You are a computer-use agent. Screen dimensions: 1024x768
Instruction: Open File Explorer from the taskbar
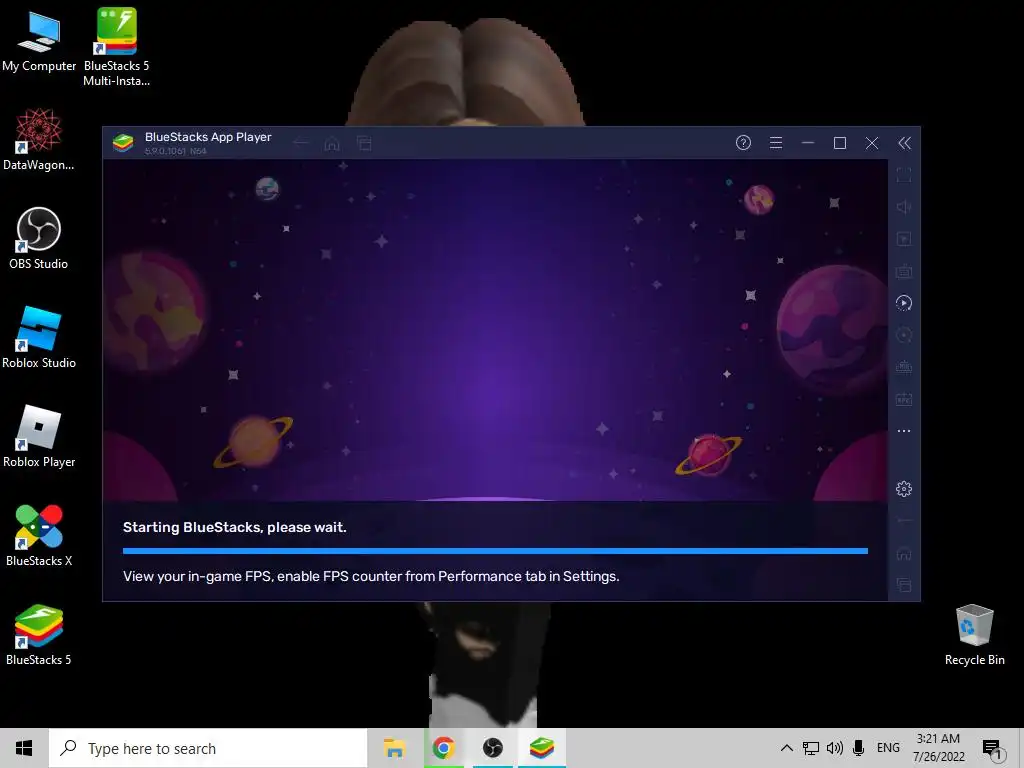394,748
